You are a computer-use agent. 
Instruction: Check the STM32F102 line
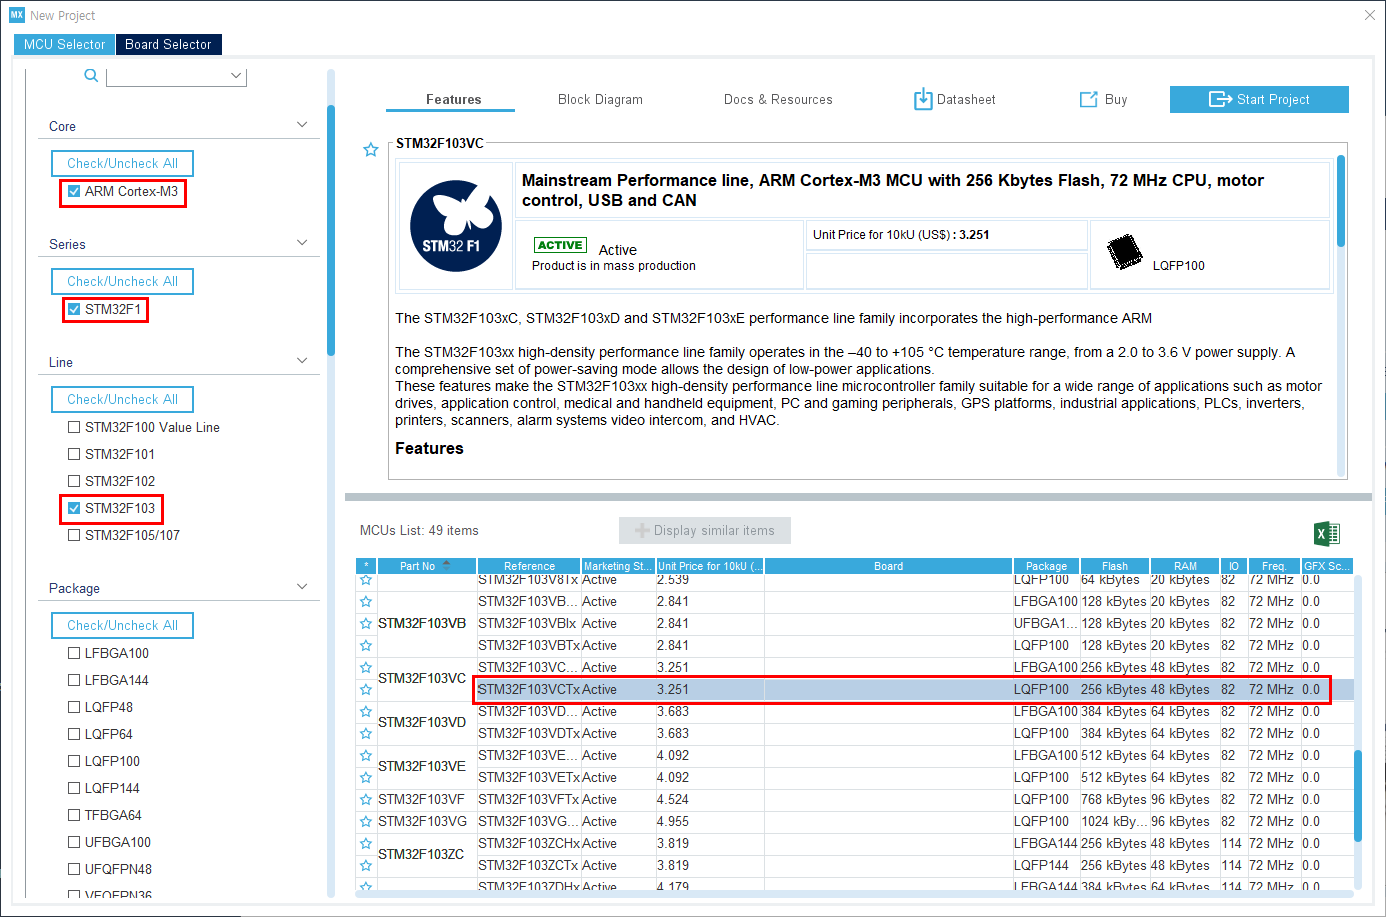pos(74,481)
